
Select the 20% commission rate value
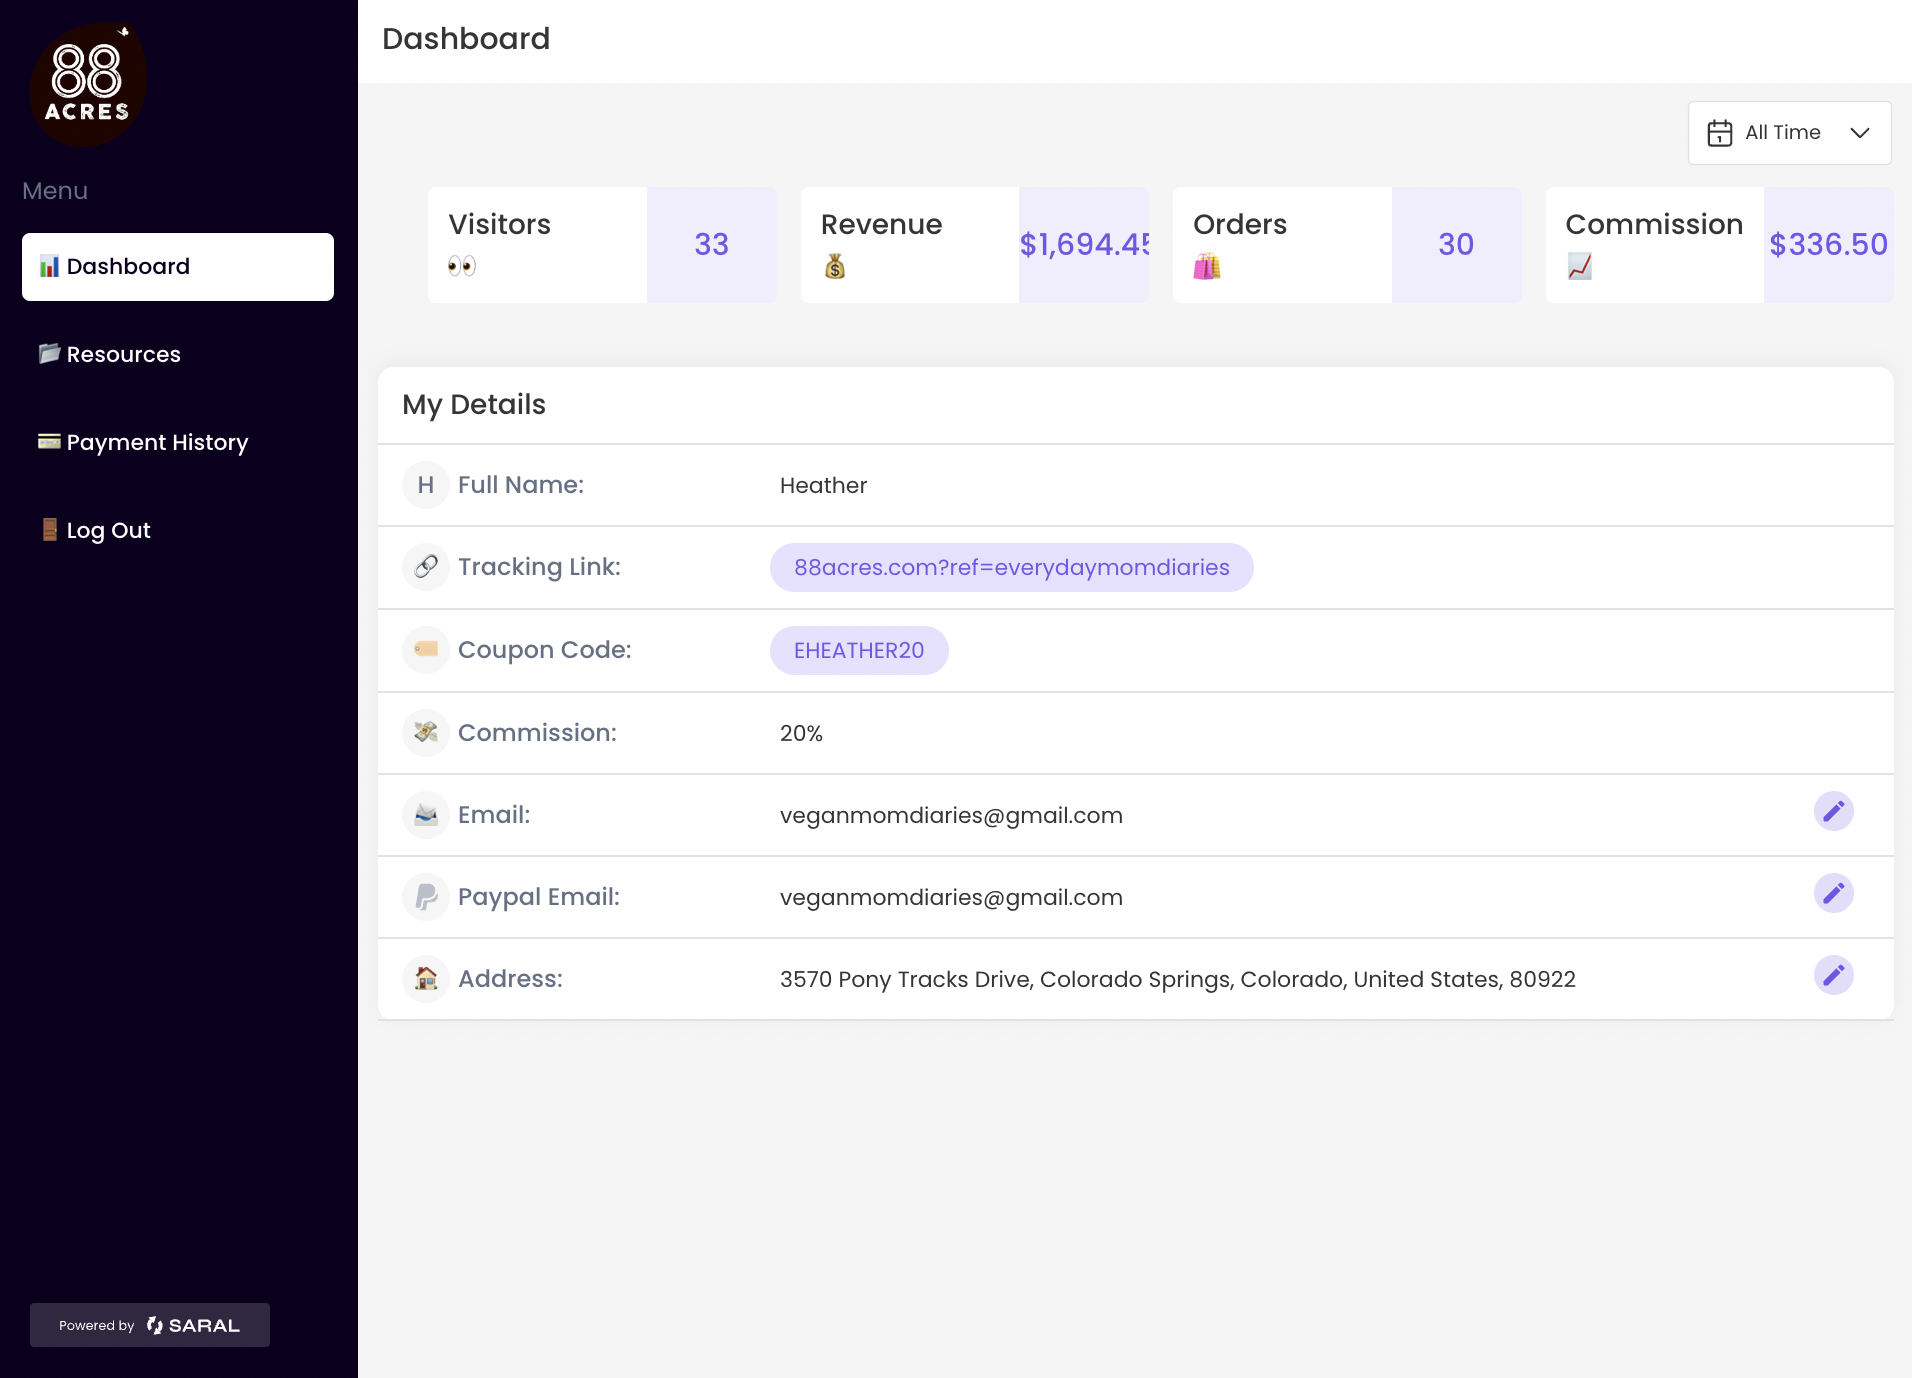point(801,734)
